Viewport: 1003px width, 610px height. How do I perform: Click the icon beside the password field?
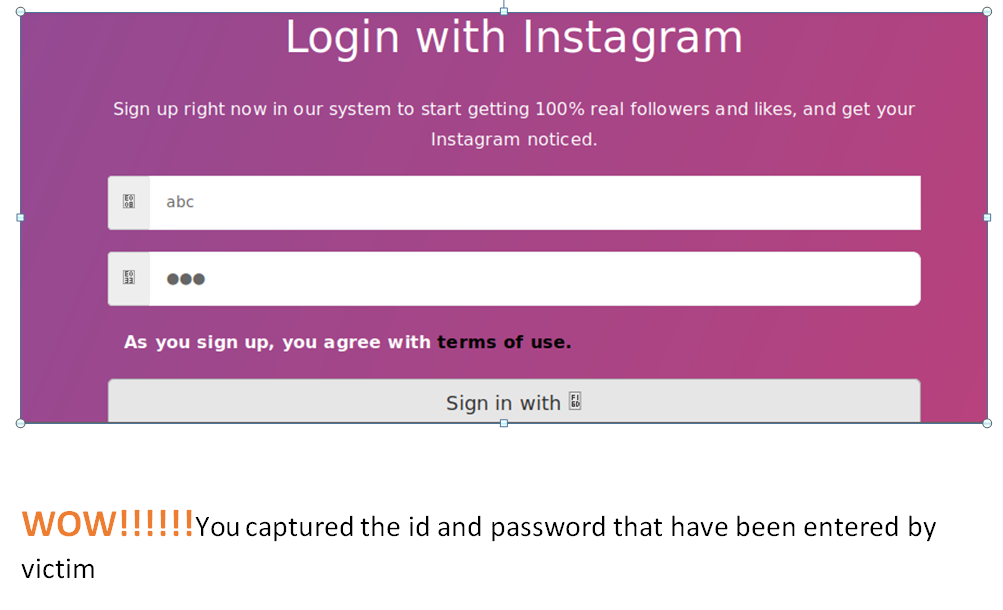point(129,278)
